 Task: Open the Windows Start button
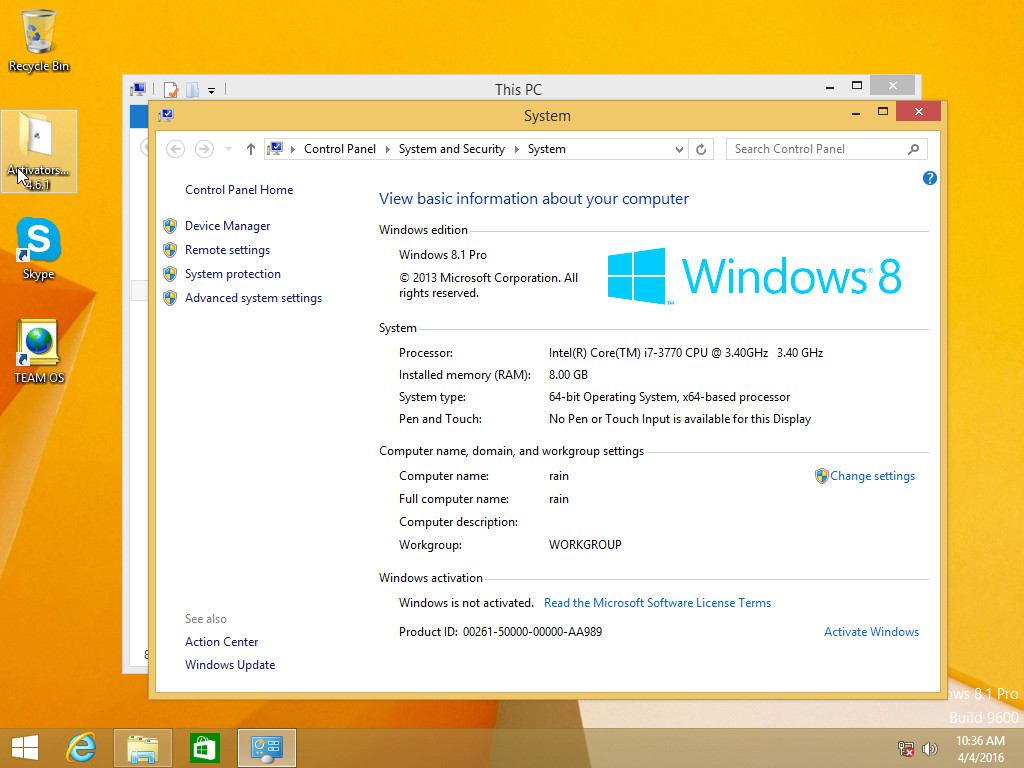pyautogui.click(x=25, y=748)
